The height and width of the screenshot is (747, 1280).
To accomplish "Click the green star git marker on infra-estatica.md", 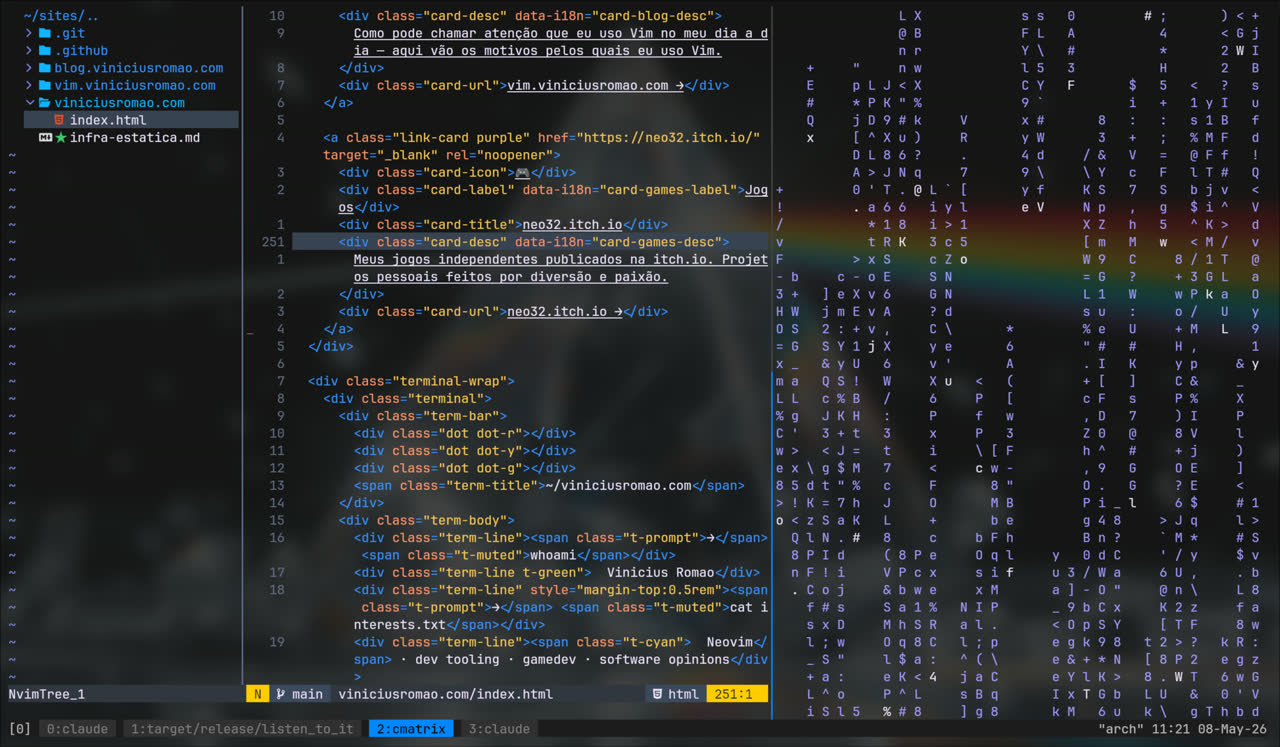I will [x=61, y=138].
